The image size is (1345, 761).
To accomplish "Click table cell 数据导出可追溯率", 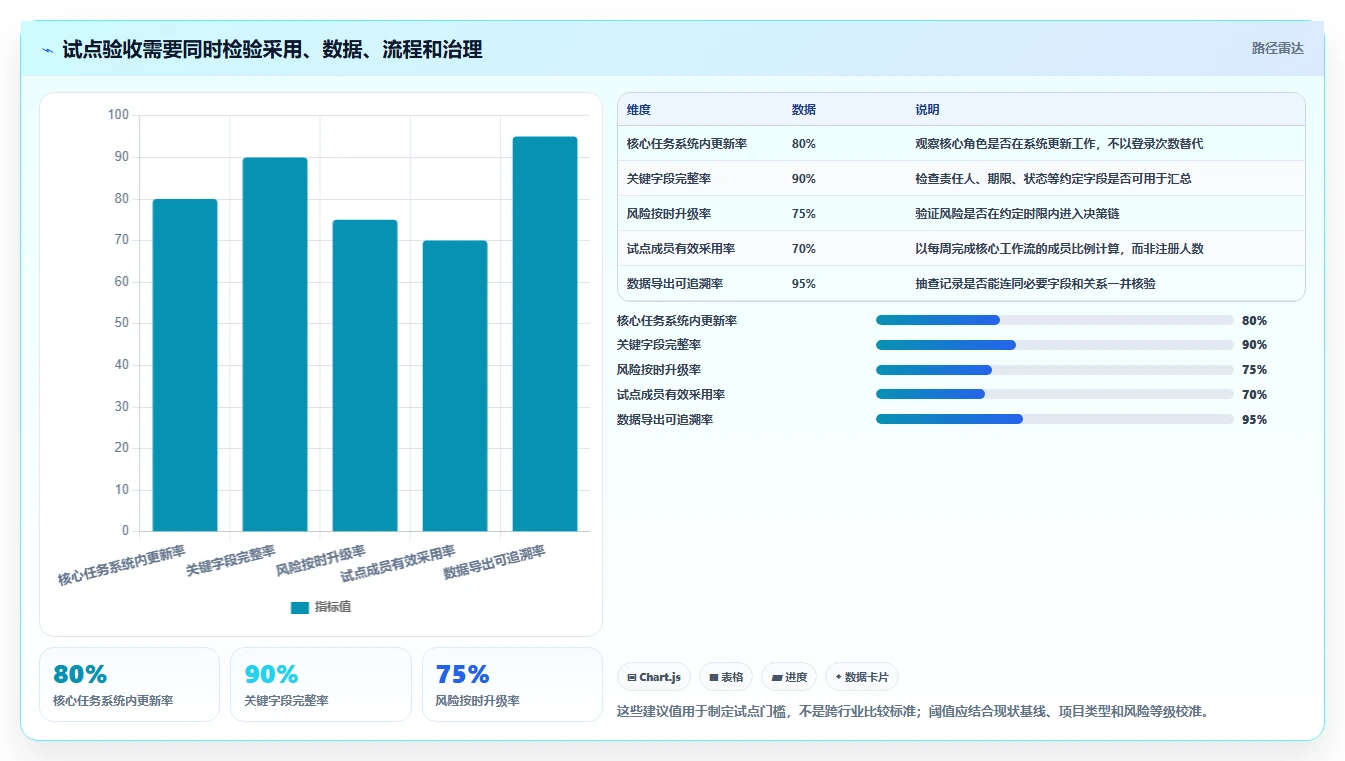I will [x=675, y=284].
